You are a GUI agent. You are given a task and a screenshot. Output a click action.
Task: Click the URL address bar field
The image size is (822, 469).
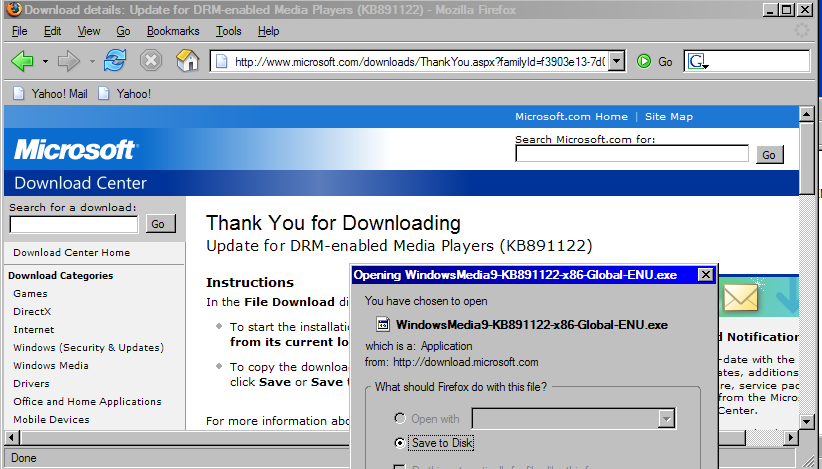click(x=419, y=62)
